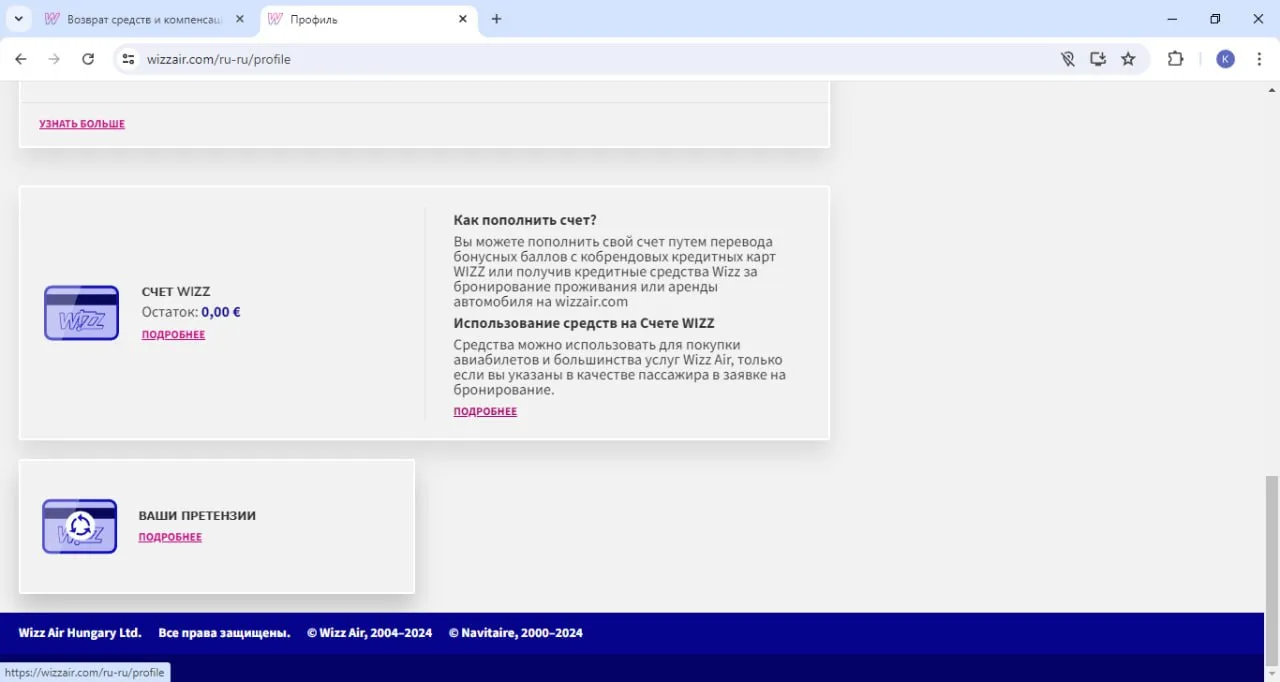Click the Все права защищены. footer text

coord(224,633)
